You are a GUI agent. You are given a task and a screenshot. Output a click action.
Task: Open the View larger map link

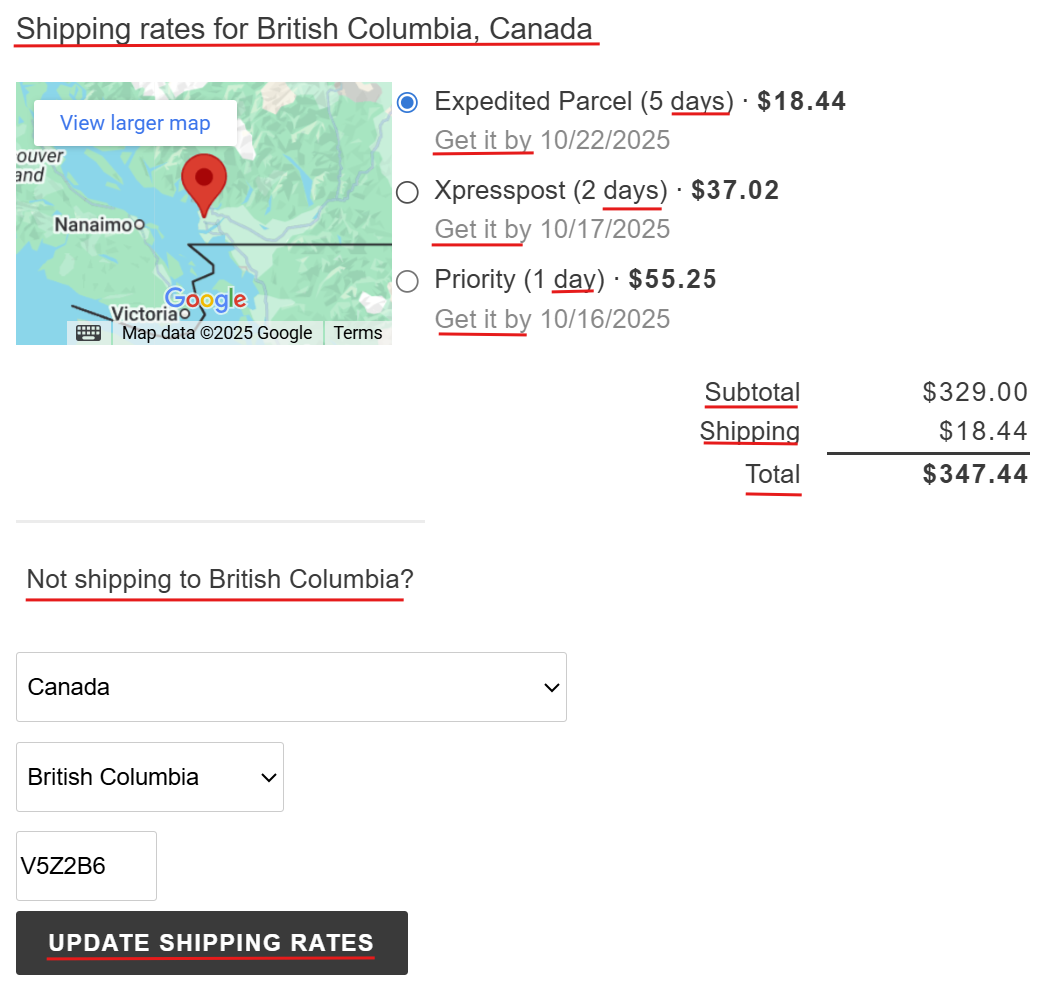(x=135, y=123)
